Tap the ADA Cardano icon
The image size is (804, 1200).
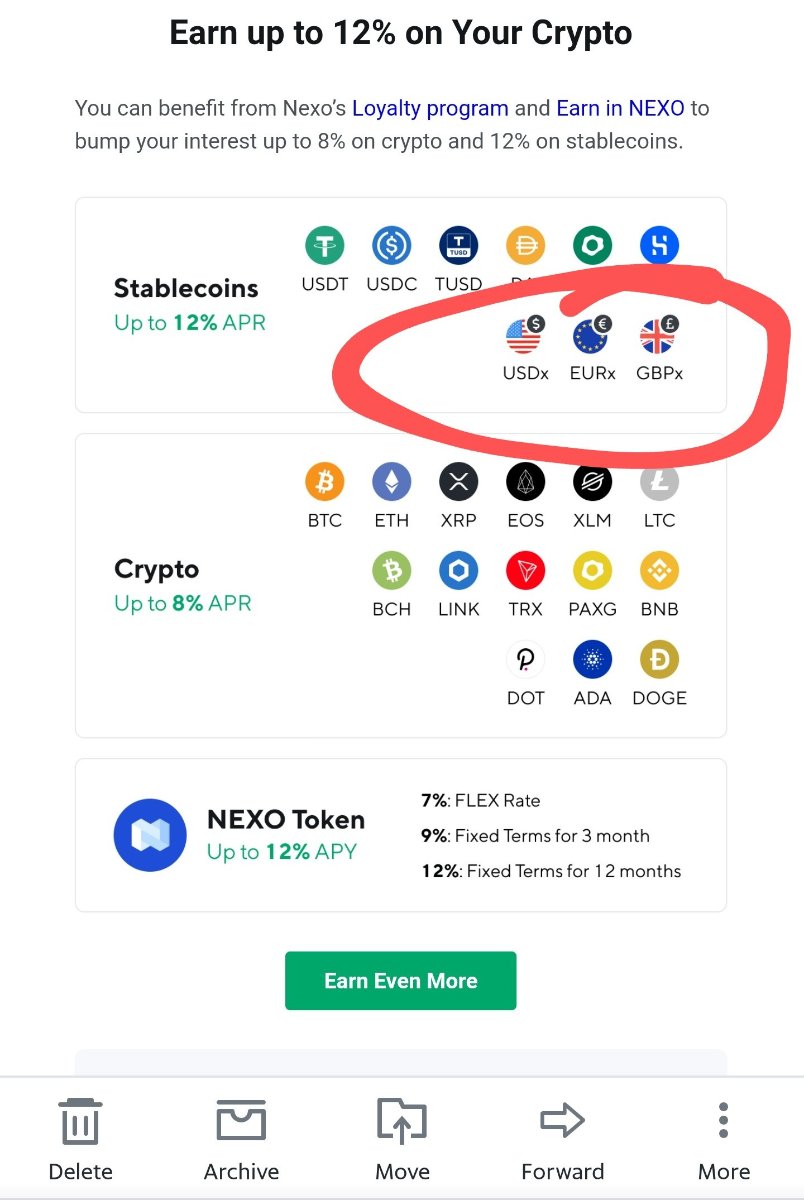click(x=592, y=660)
